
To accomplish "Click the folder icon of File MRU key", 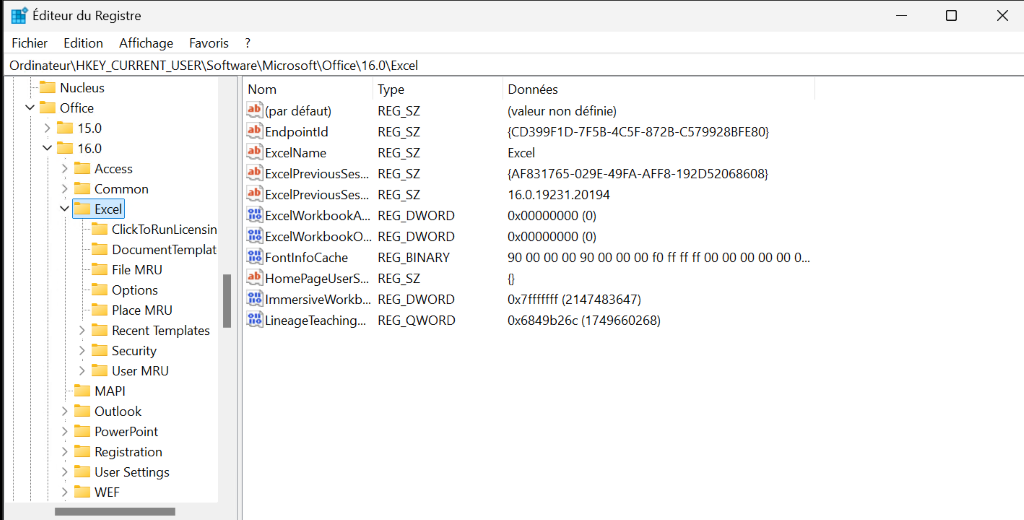I will (x=100, y=269).
